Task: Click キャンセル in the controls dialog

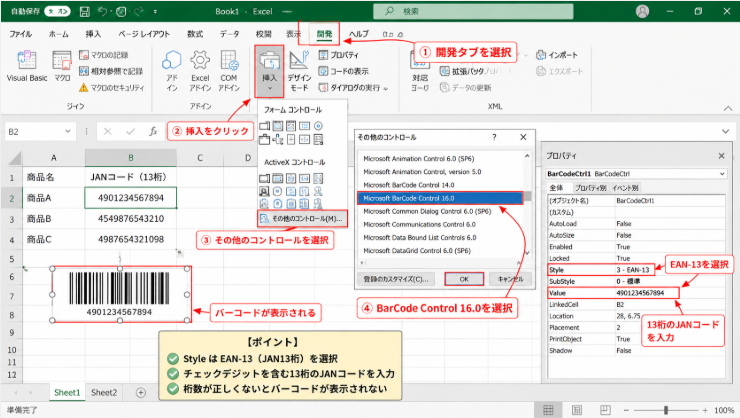Action: click(510, 279)
